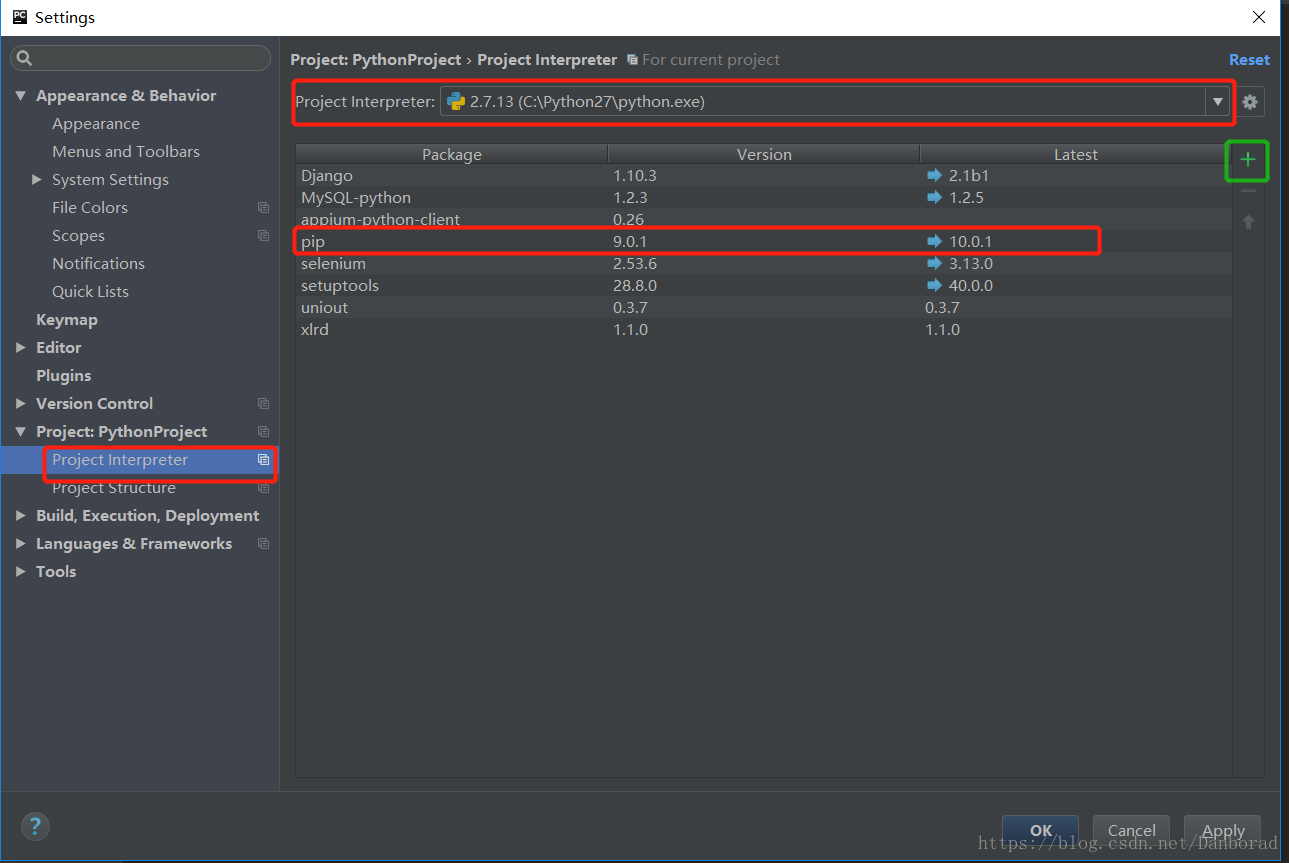The width and height of the screenshot is (1289, 863).
Task: Click the update arrow icon for selenium
Action: 934,263
